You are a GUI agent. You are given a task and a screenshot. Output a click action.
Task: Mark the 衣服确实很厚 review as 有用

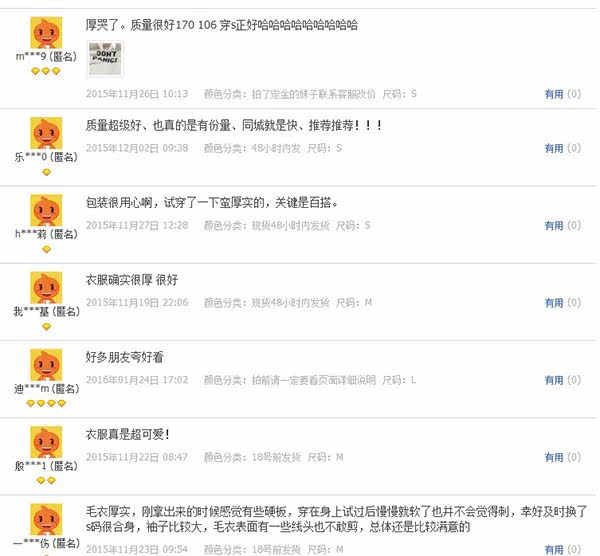pos(554,303)
